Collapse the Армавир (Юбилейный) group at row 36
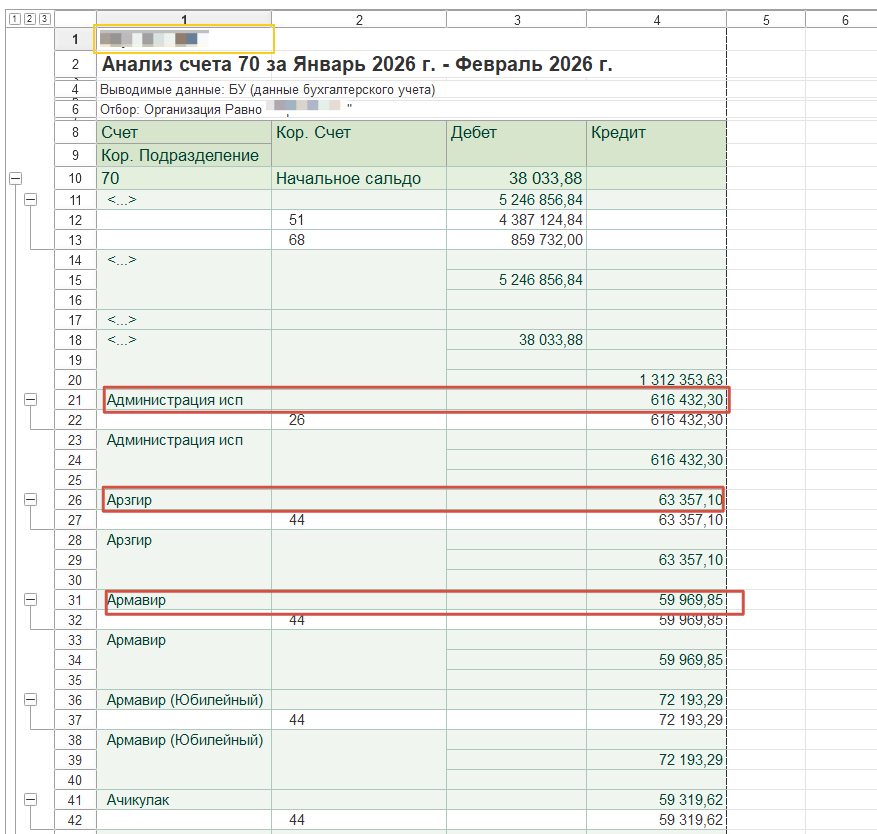This screenshot has width=877, height=834. 31,700
